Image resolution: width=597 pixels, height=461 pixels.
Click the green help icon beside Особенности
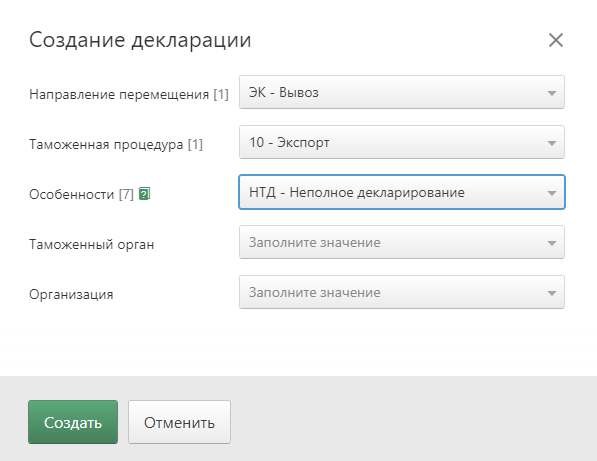(144, 194)
